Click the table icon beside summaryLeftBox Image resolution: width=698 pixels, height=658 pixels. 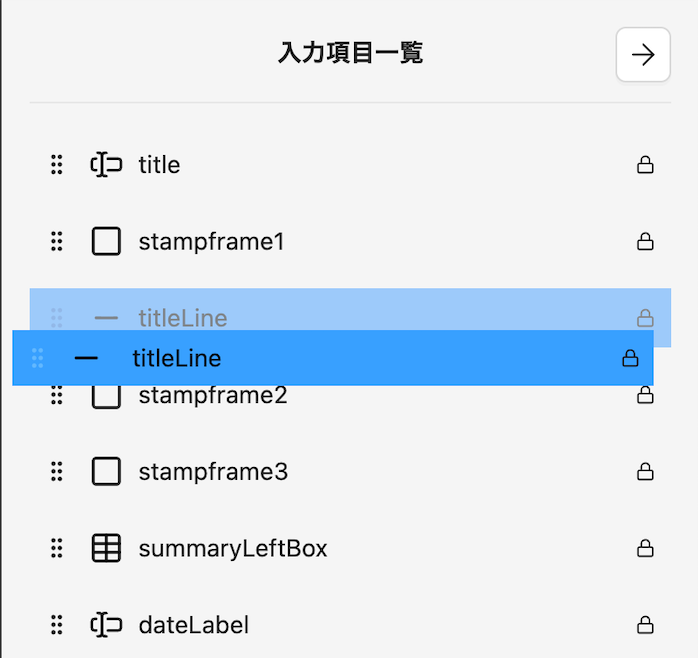[x=106, y=548]
